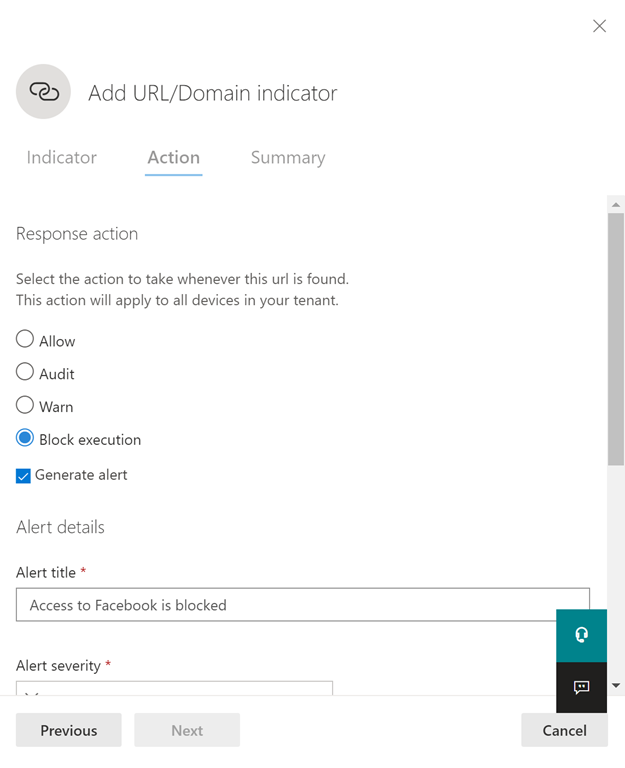625x768 pixels.
Task: Click the Alert title text field
Action: 302,605
